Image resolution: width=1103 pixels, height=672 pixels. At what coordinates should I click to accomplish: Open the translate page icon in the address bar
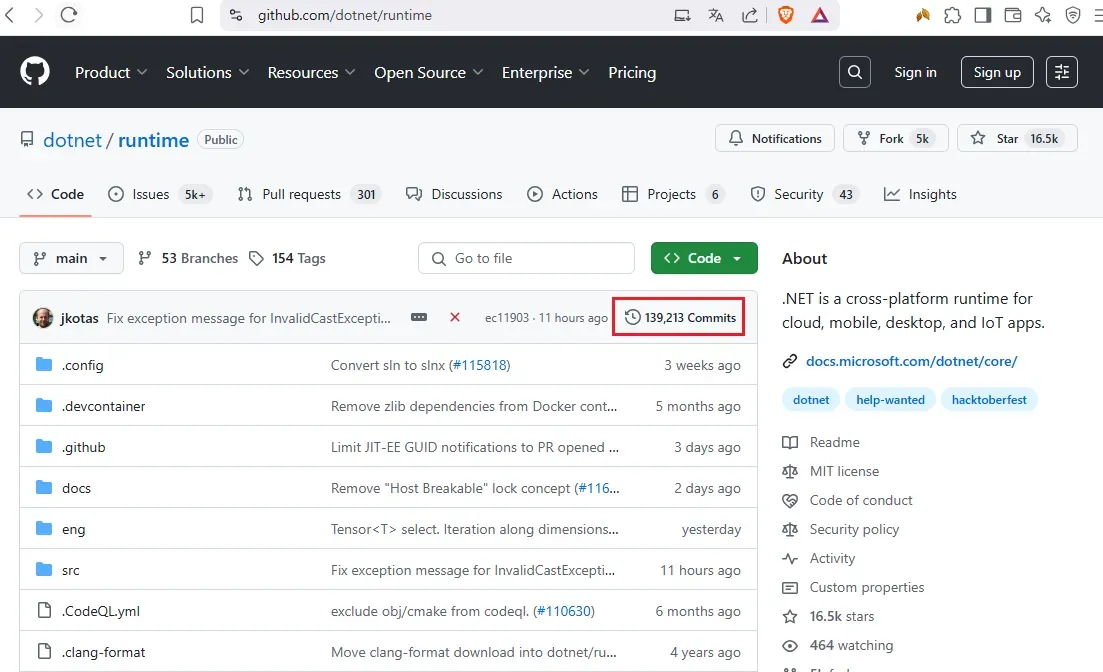pyautogui.click(x=716, y=15)
